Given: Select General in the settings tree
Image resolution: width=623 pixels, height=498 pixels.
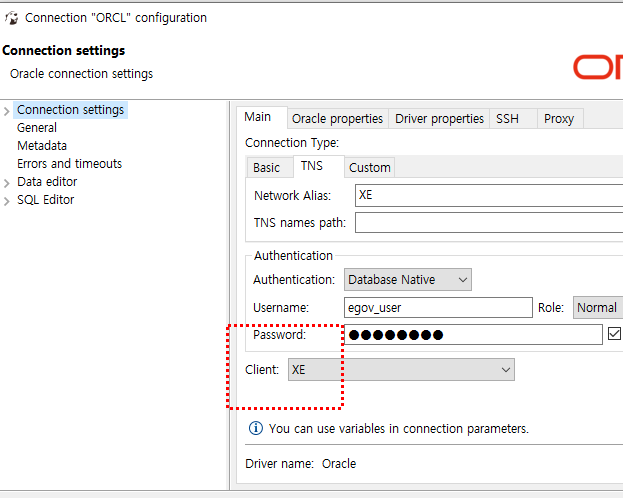Looking at the screenshot, I should coord(37,128).
